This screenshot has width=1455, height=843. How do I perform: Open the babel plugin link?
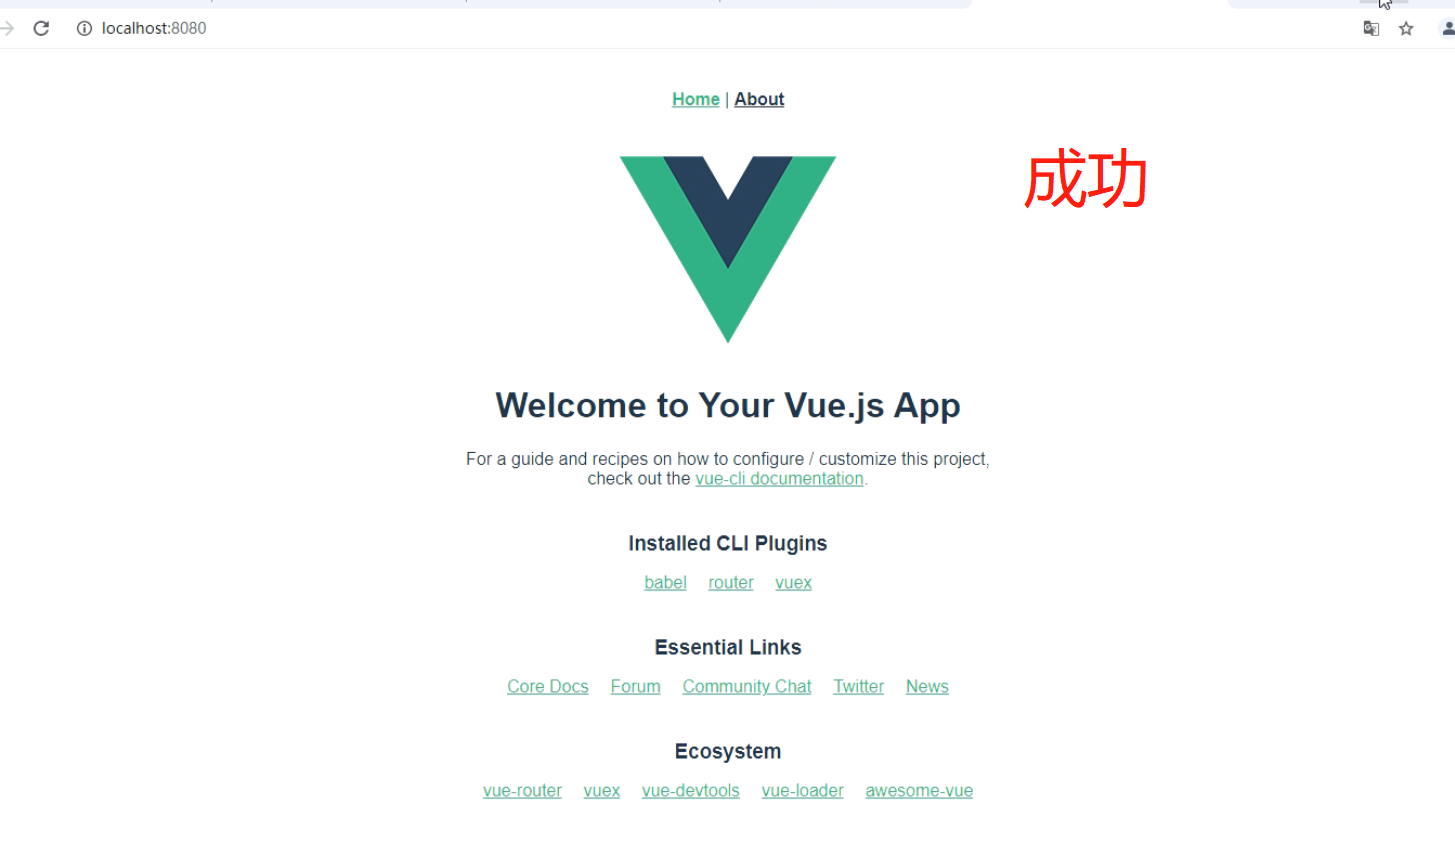pos(665,582)
